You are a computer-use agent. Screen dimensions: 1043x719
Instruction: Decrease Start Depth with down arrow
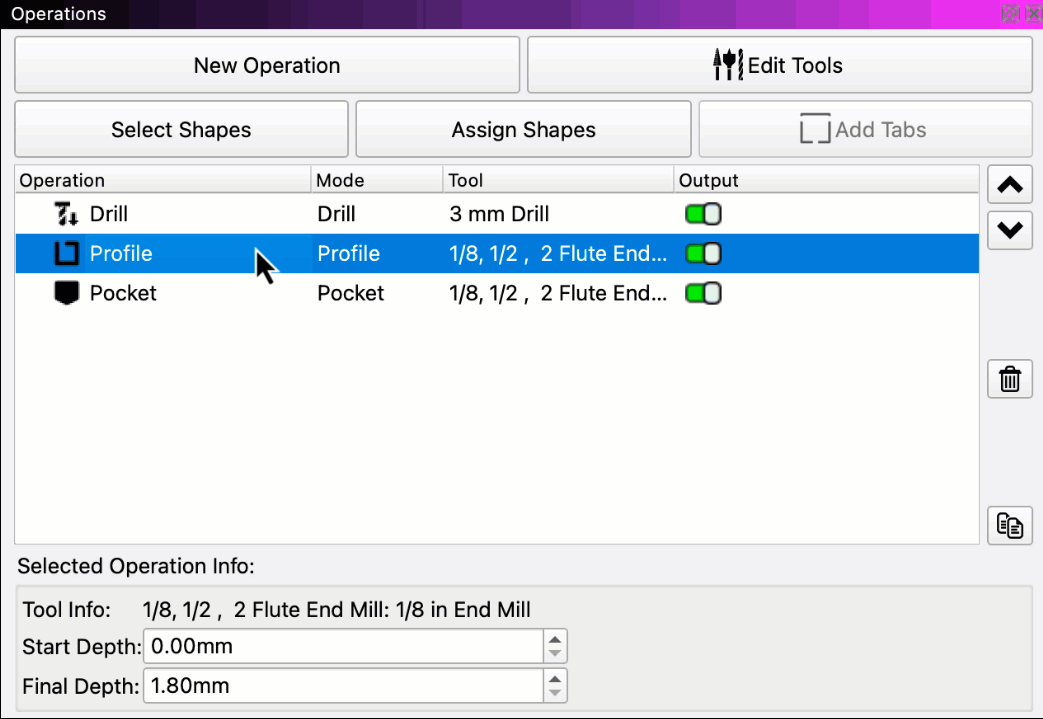pos(555,654)
